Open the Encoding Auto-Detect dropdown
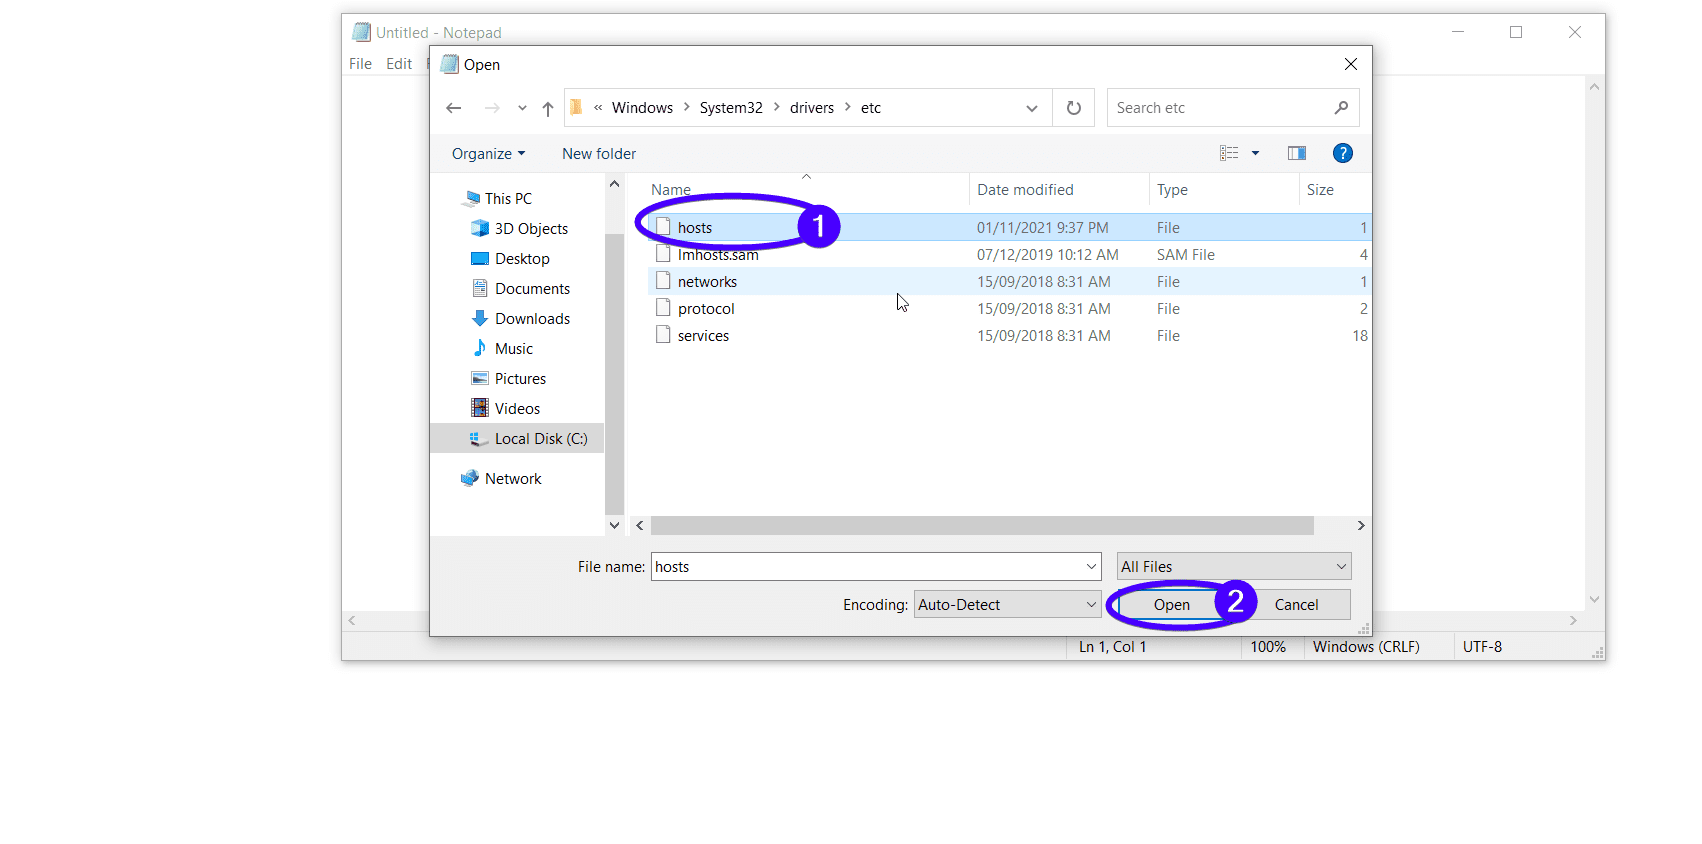Screen dimensions: 1702x844 pos(1007,605)
